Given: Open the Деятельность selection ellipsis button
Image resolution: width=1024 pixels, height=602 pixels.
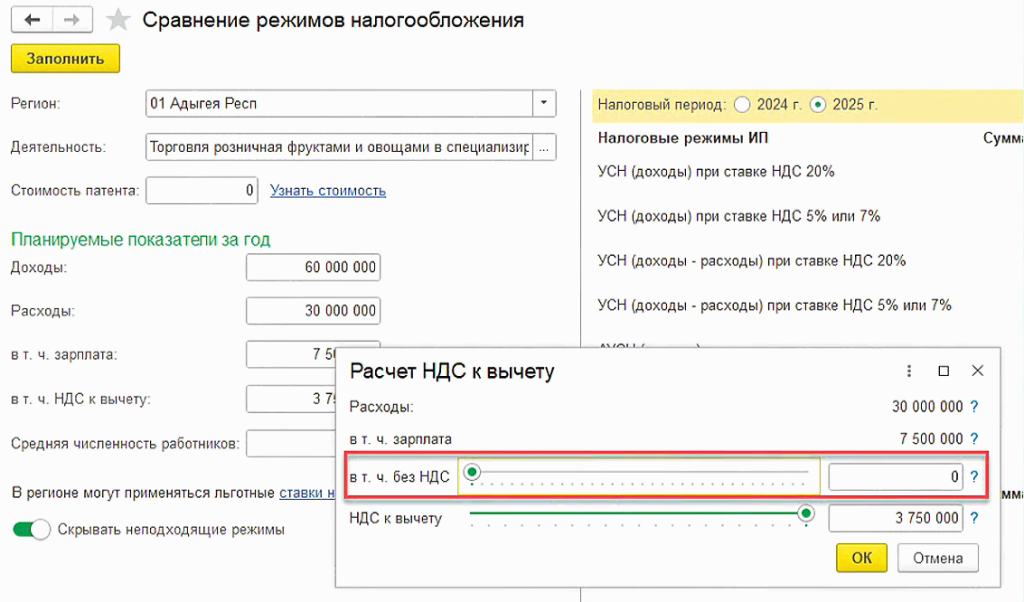Looking at the screenshot, I should coord(544,147).
